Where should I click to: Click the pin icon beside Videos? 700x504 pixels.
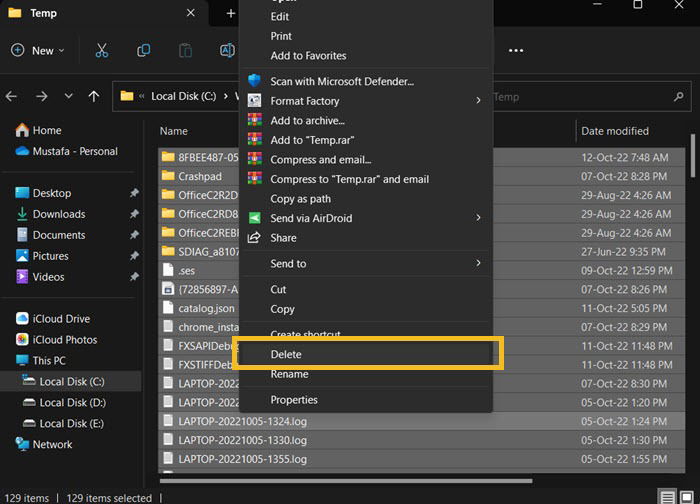[134, 277]
